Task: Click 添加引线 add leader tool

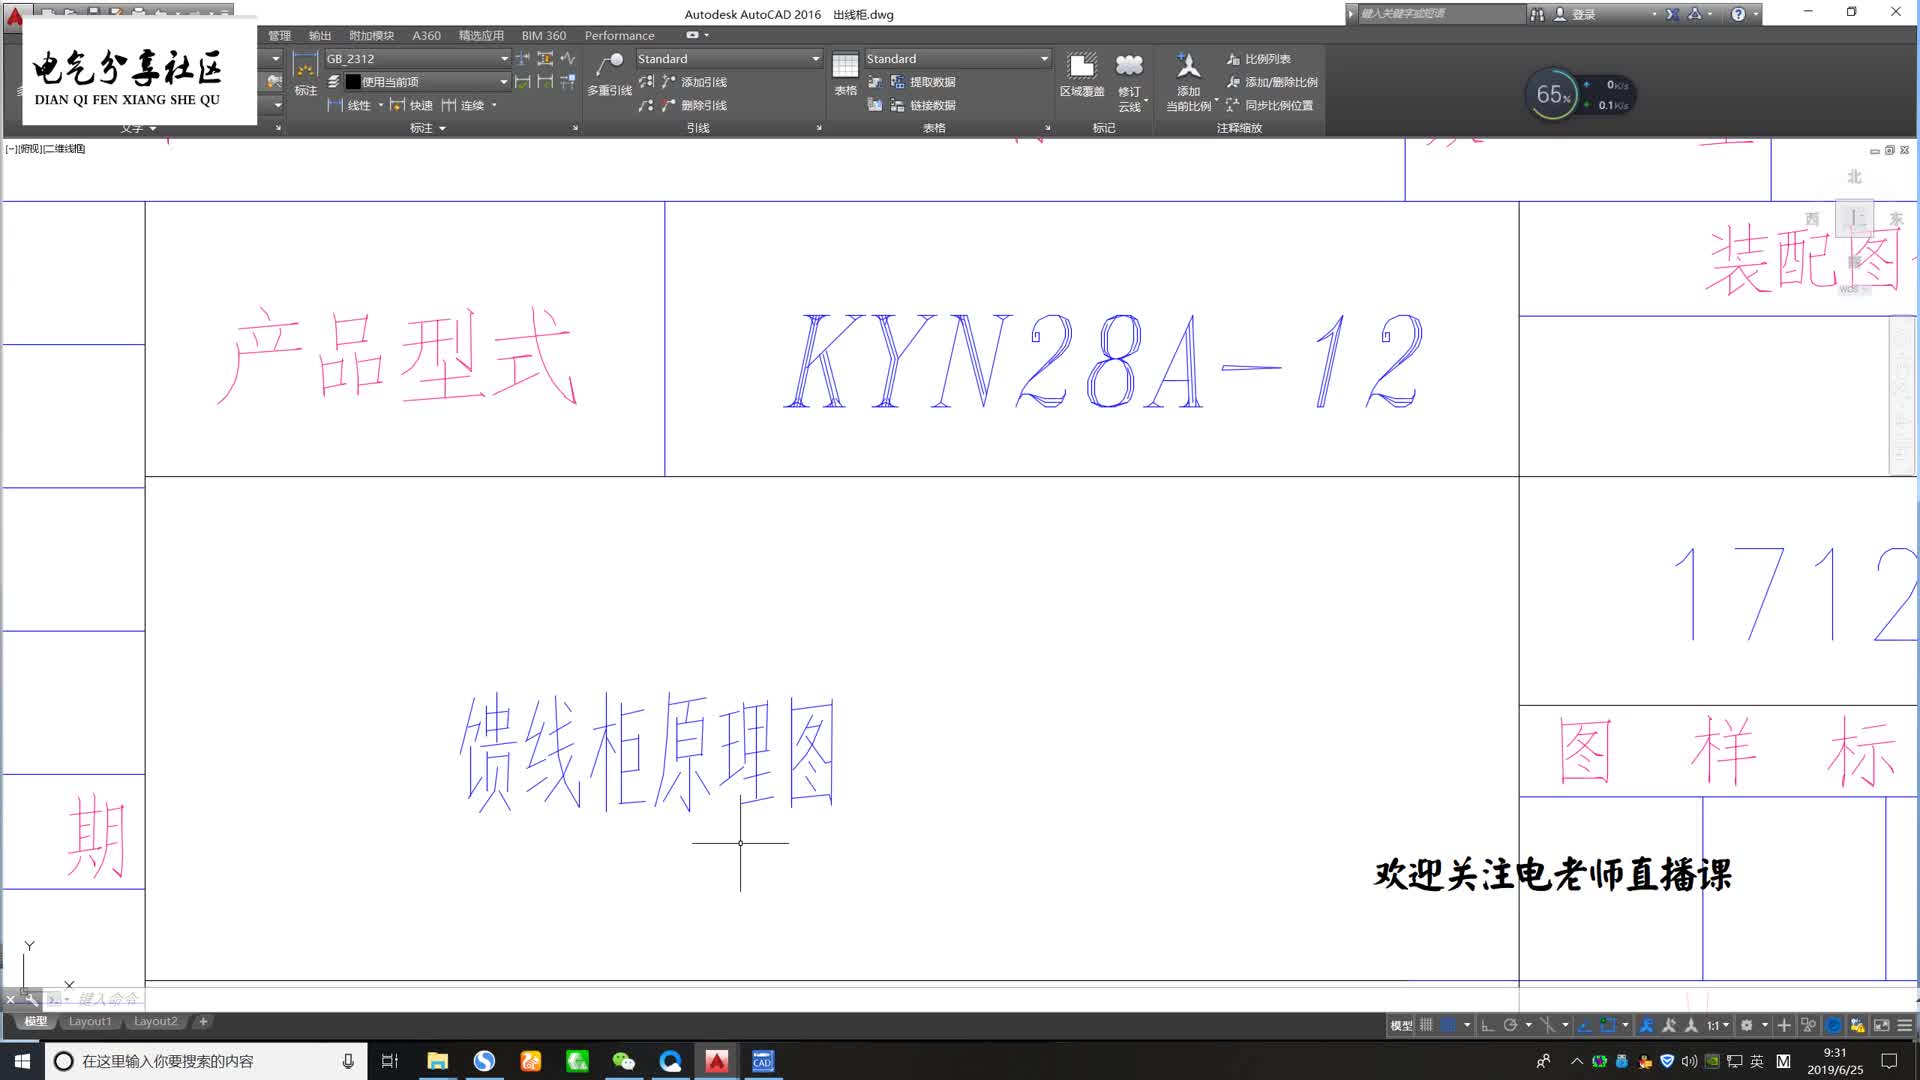Action: tap(694, 82)
